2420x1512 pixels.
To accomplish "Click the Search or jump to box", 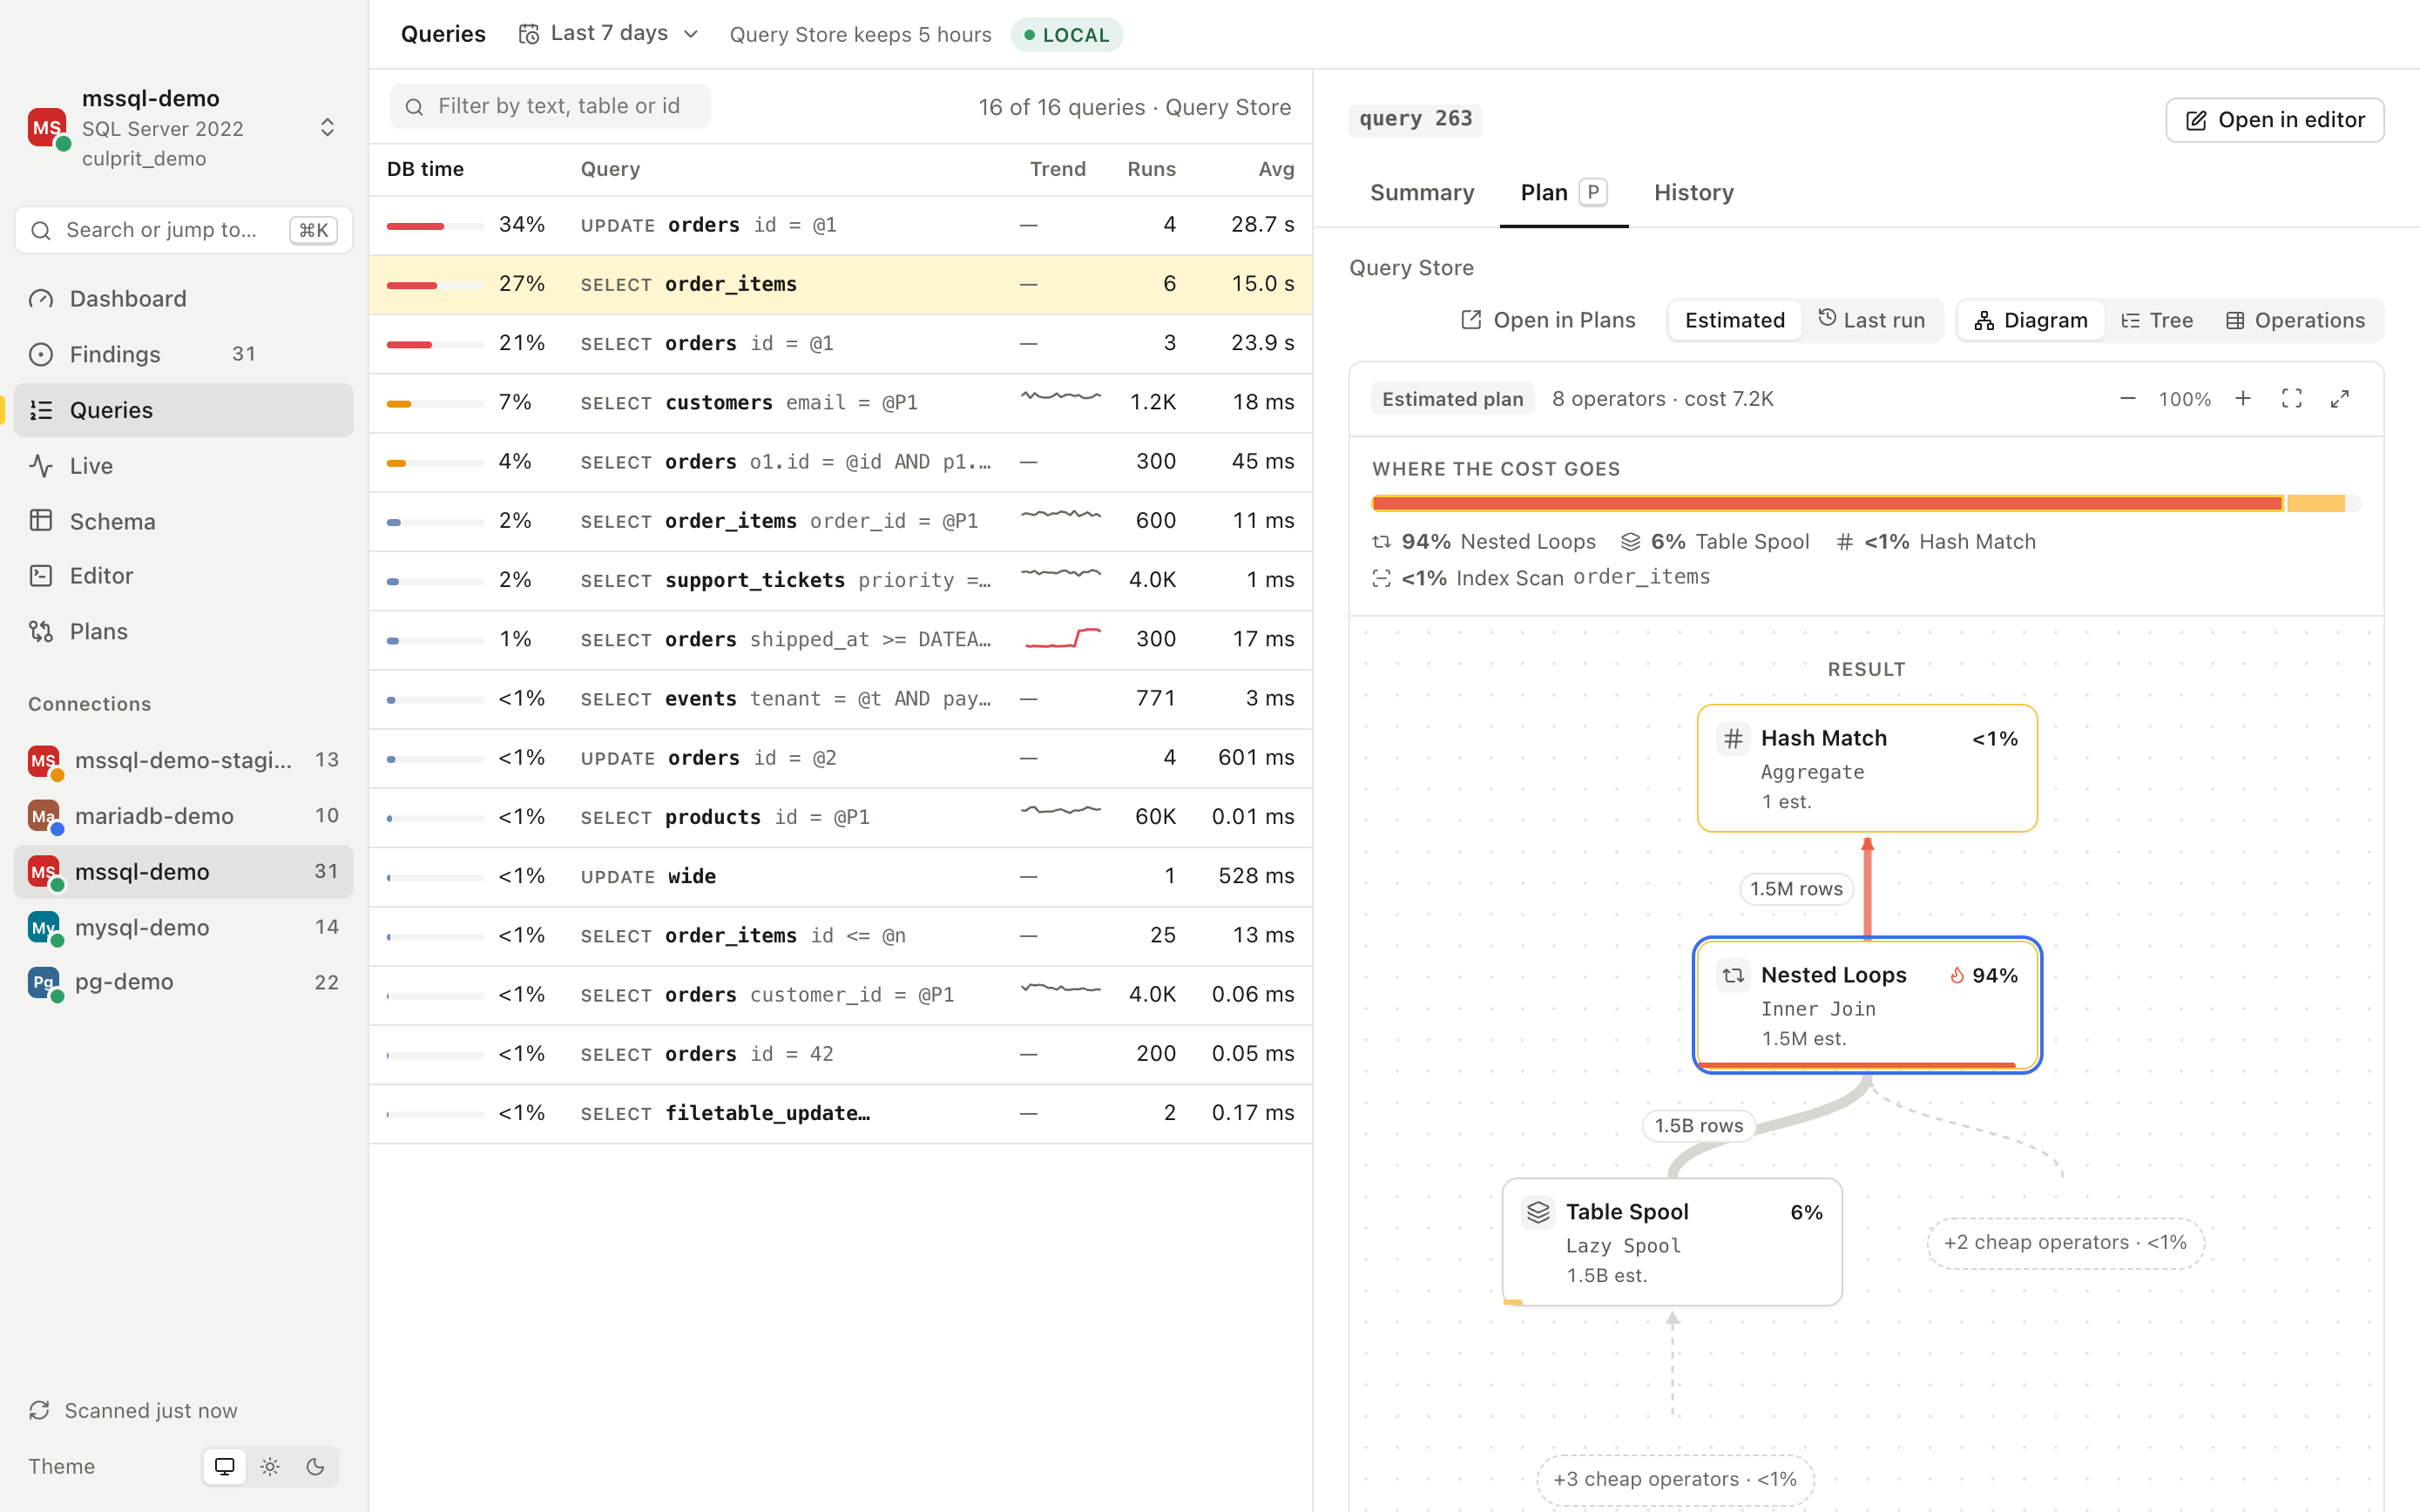I will pos(183,230).
